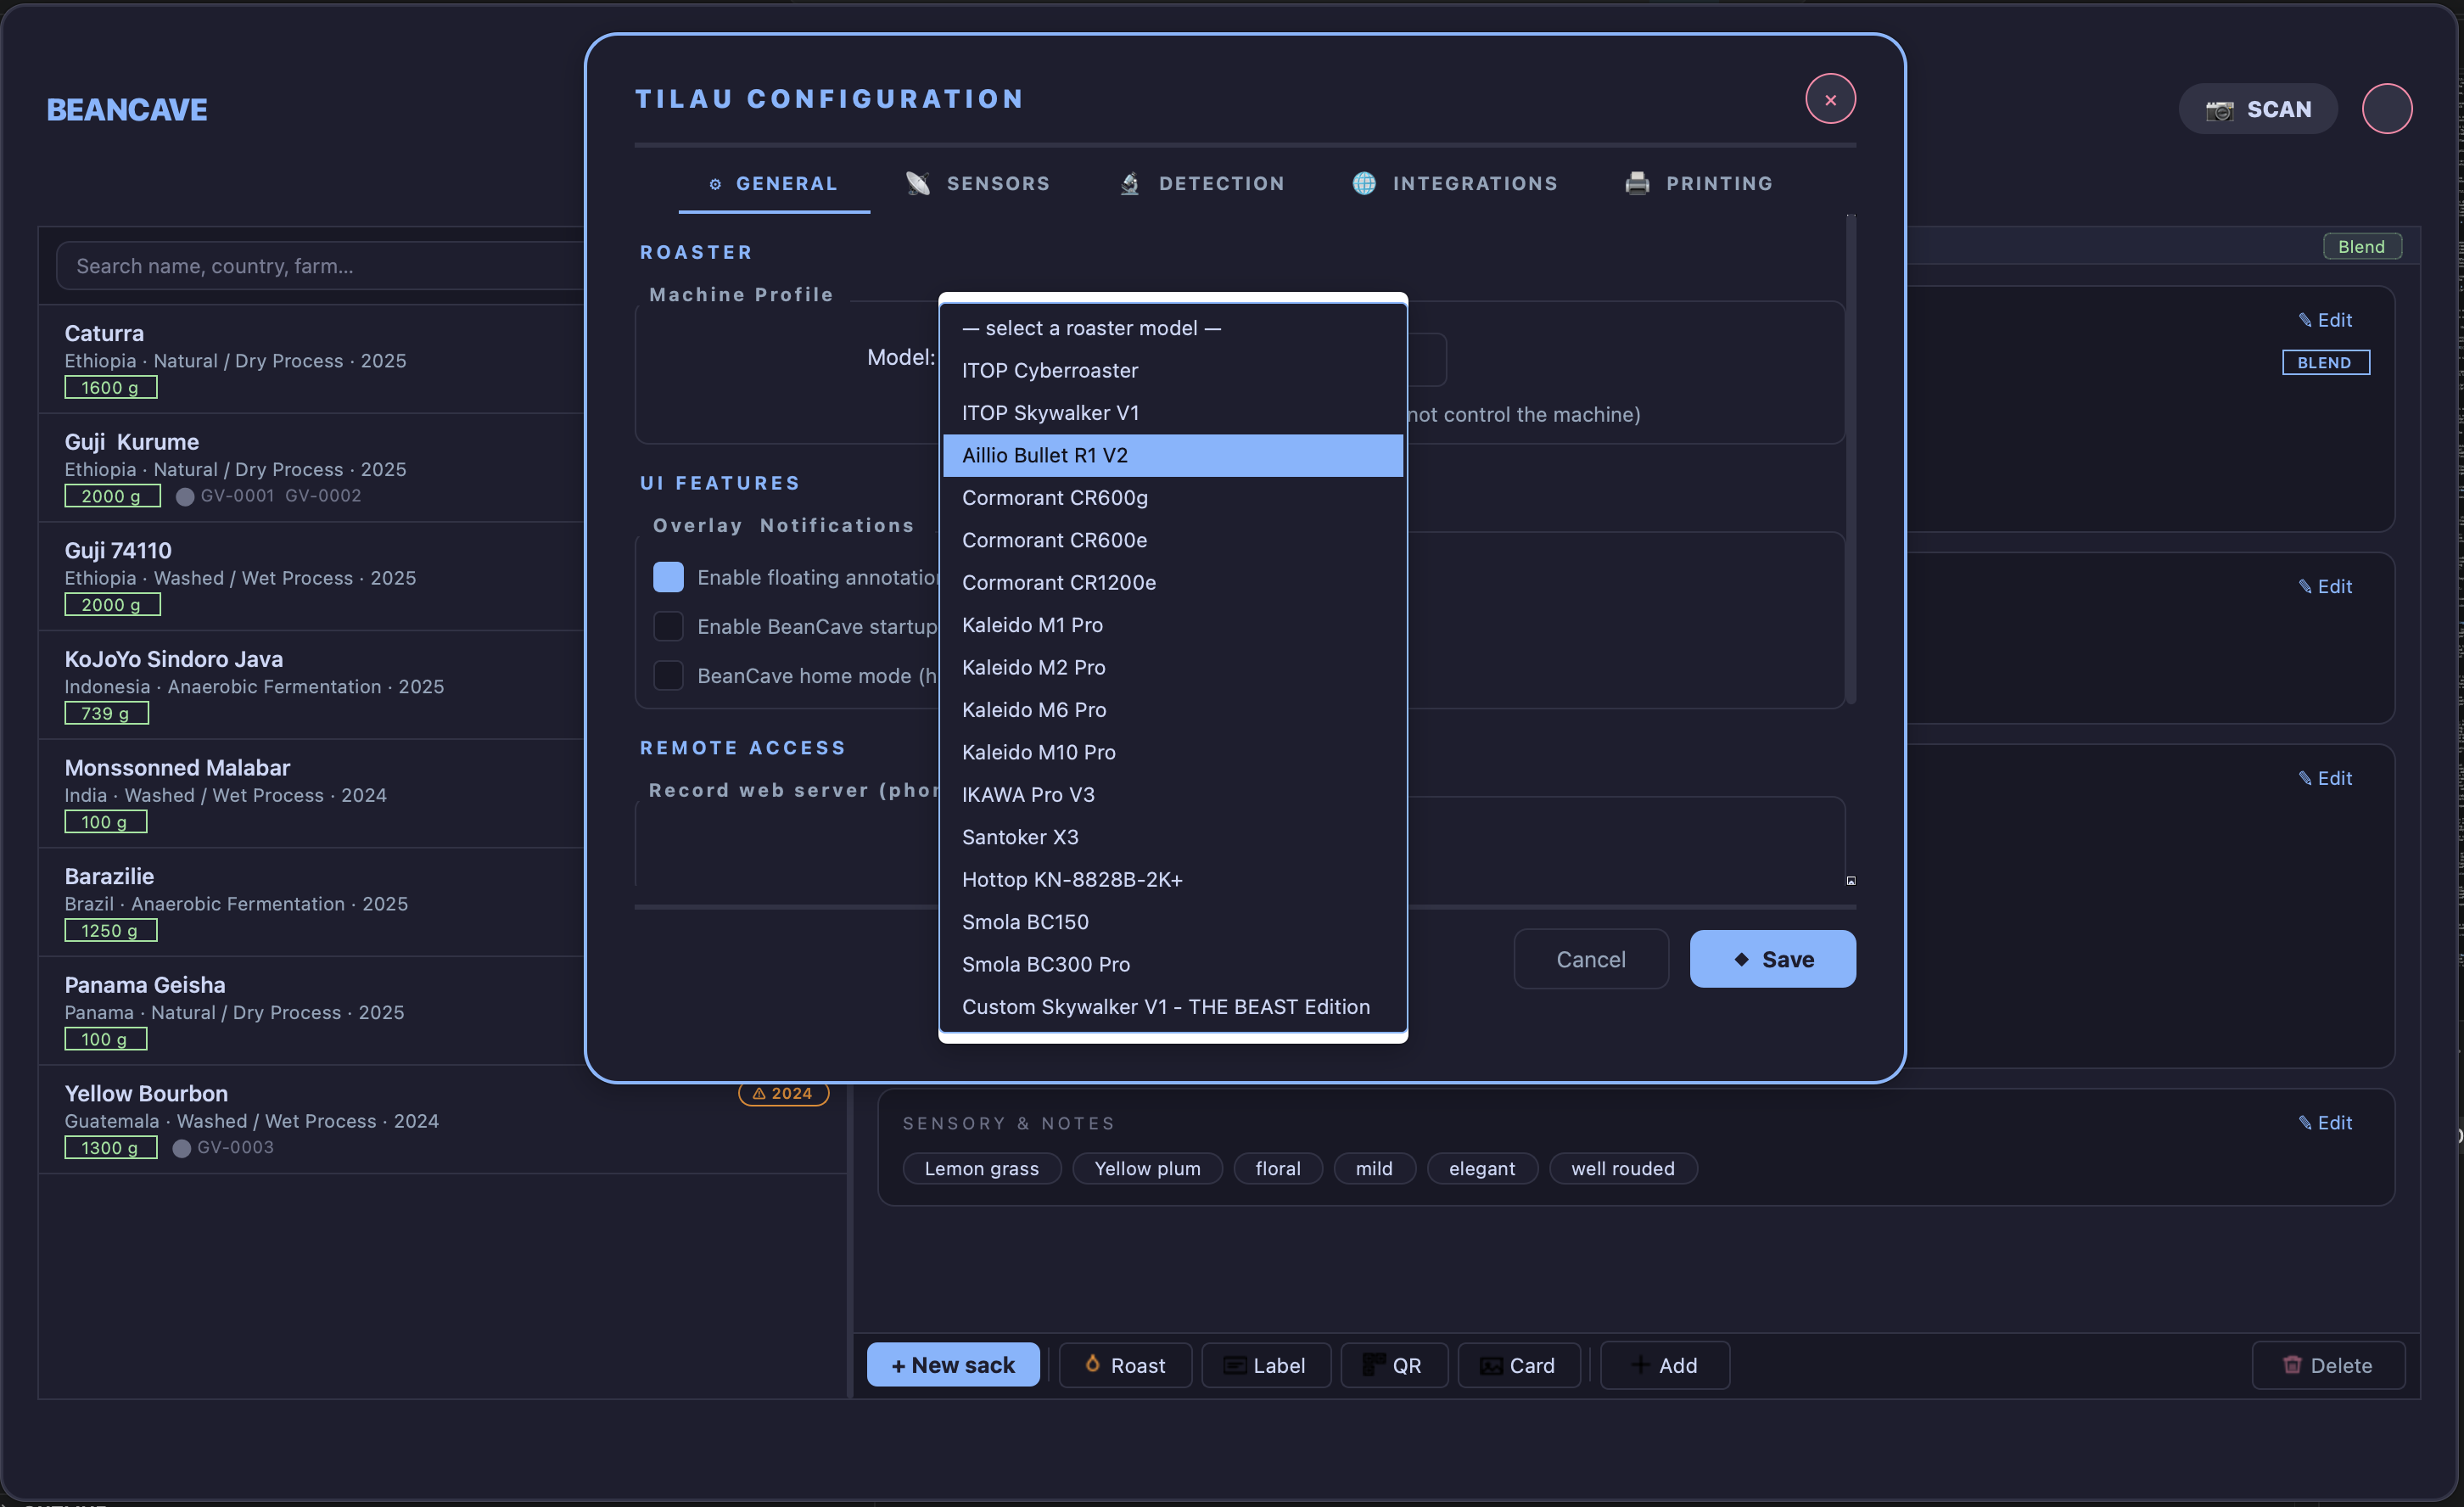
Task: Pick the placeholder select a roaster model
Action: [x=1173, y=328]
